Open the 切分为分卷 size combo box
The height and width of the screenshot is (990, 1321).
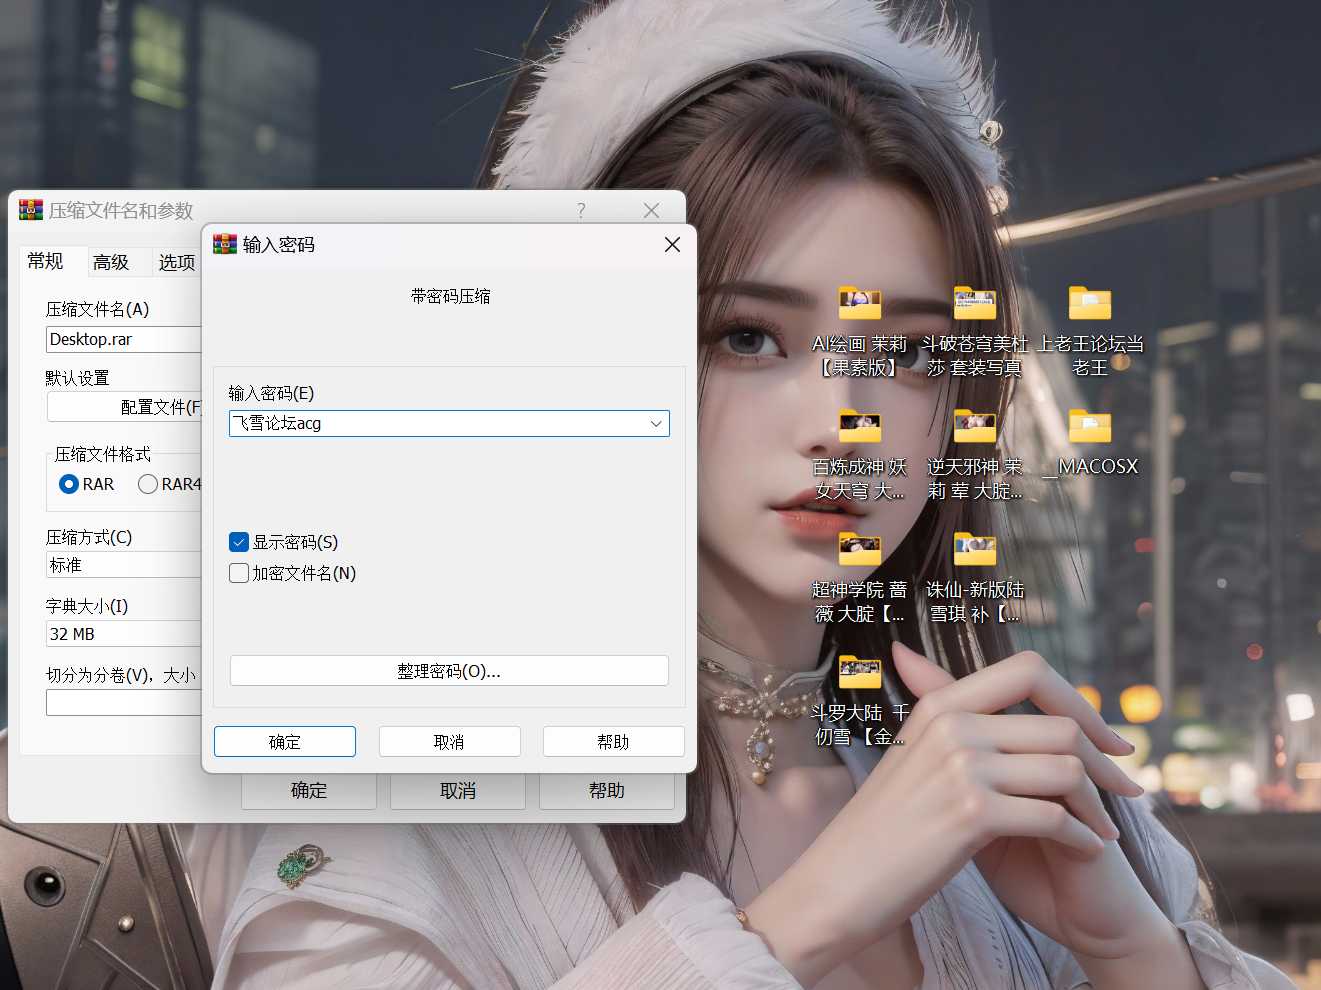(124, 703)
